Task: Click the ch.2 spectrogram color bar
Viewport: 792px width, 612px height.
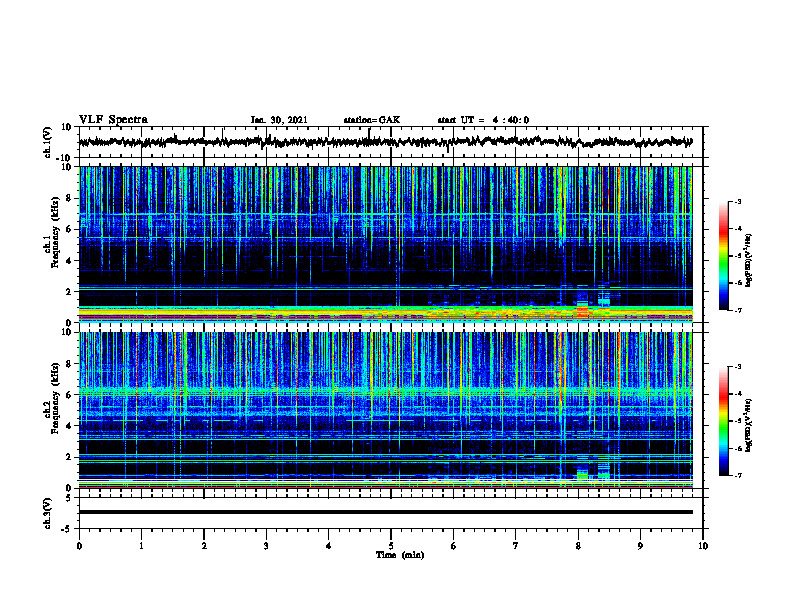Action: pos(723,421)
